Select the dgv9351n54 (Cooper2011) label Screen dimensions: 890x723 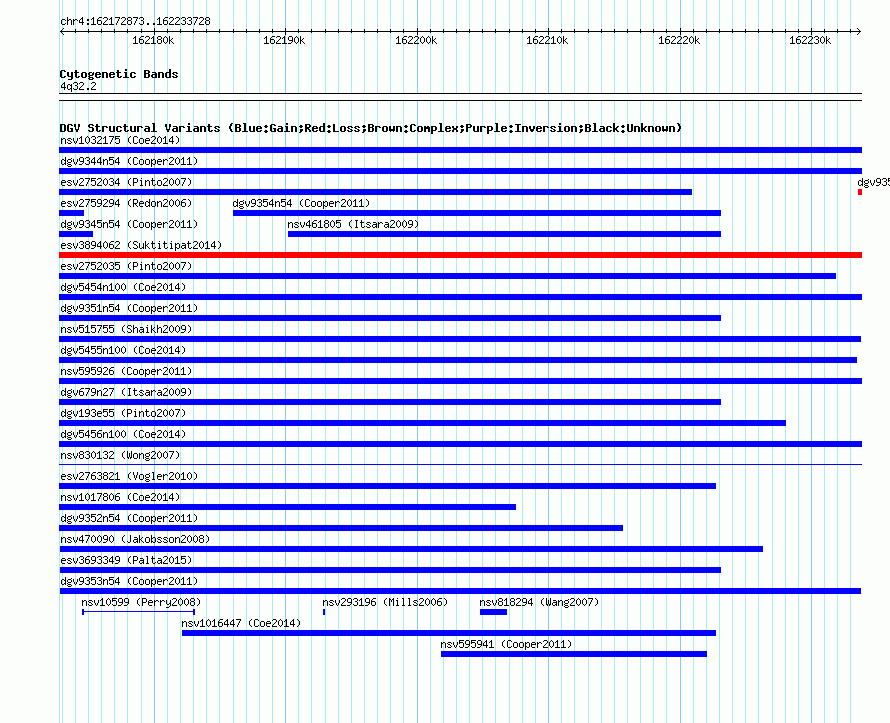[129, 308]
